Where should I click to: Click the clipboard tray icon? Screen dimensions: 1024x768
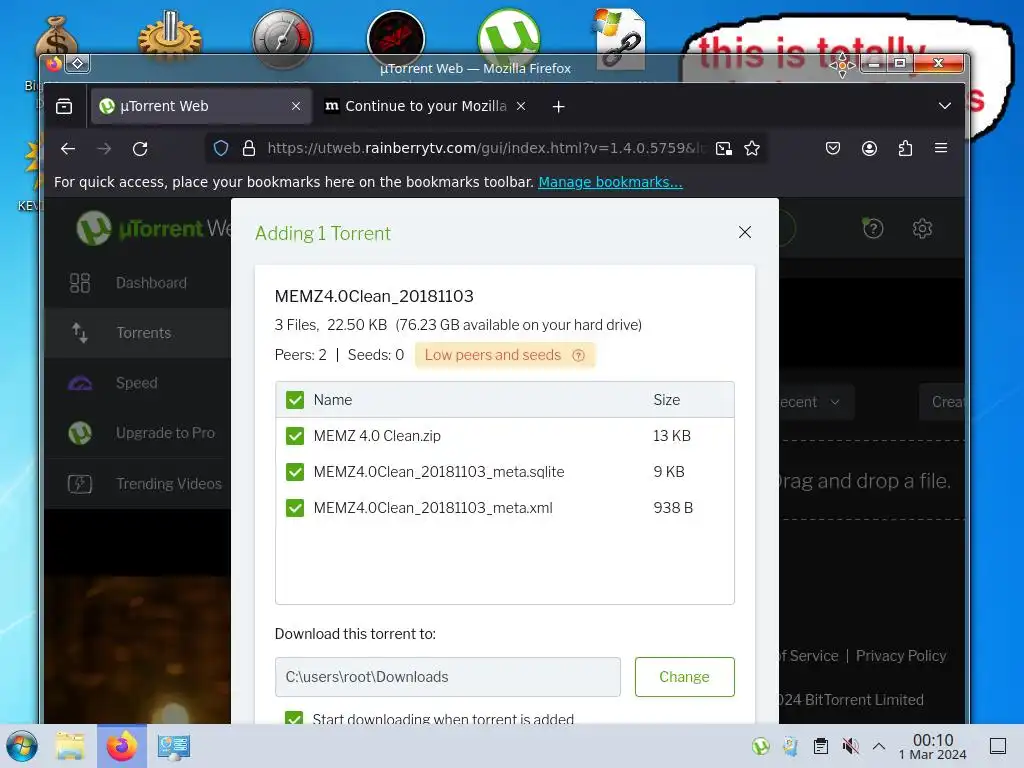pos(820,746)
